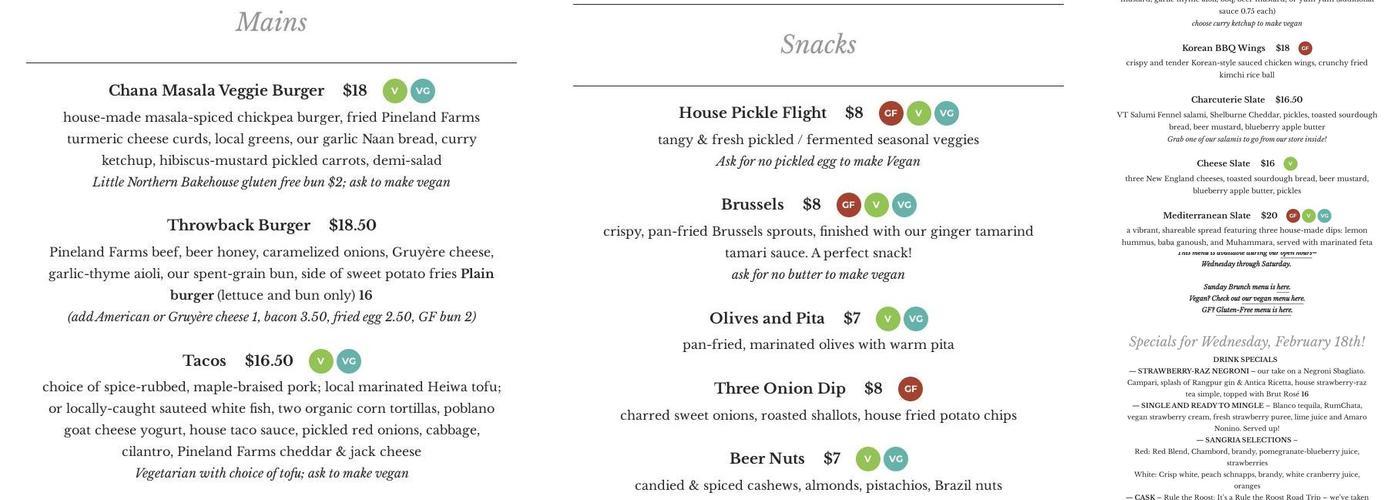Click the GF badge on Three Onion Dip
This screenshot has width=1400, height=500.
[x=910, y=389]
